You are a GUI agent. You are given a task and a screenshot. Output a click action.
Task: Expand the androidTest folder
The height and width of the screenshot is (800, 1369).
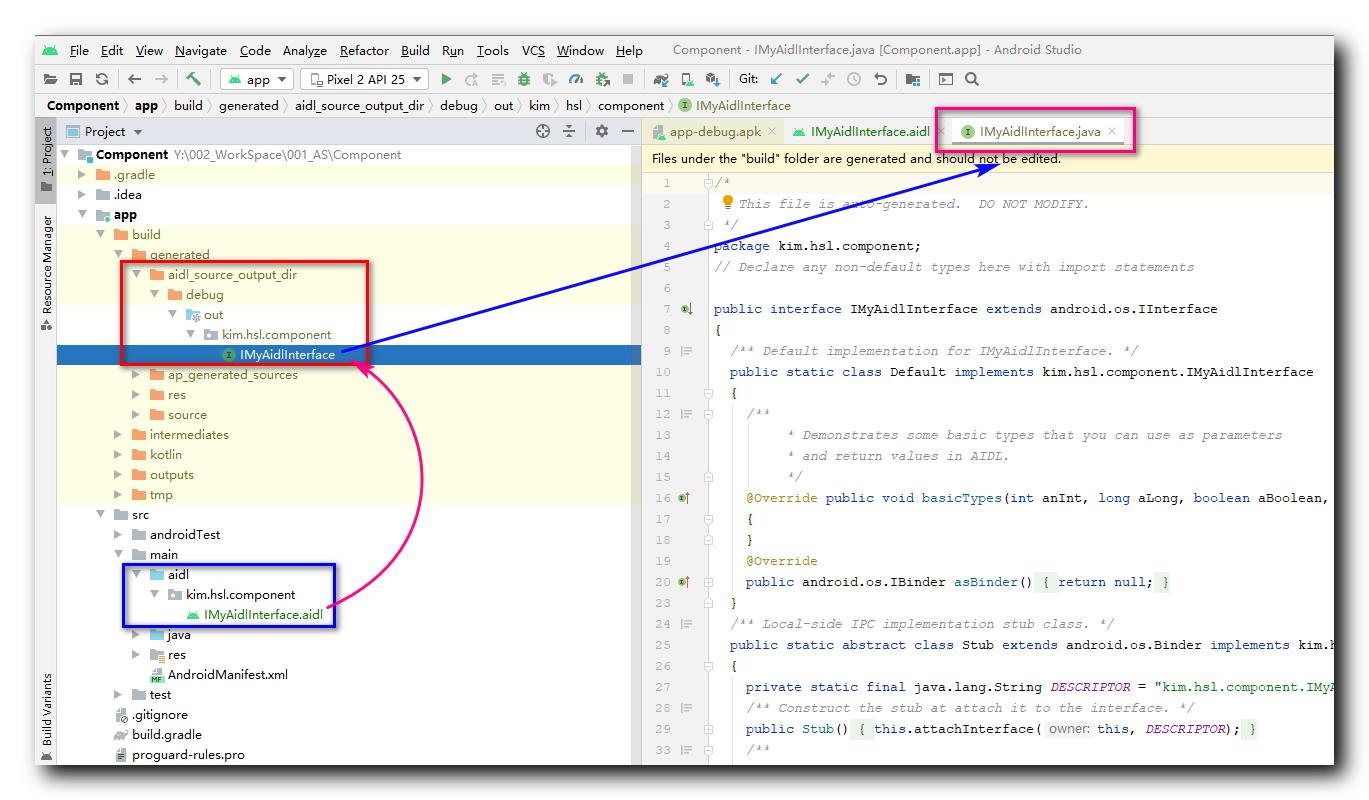pyautogui.click(x=119, y=534)
